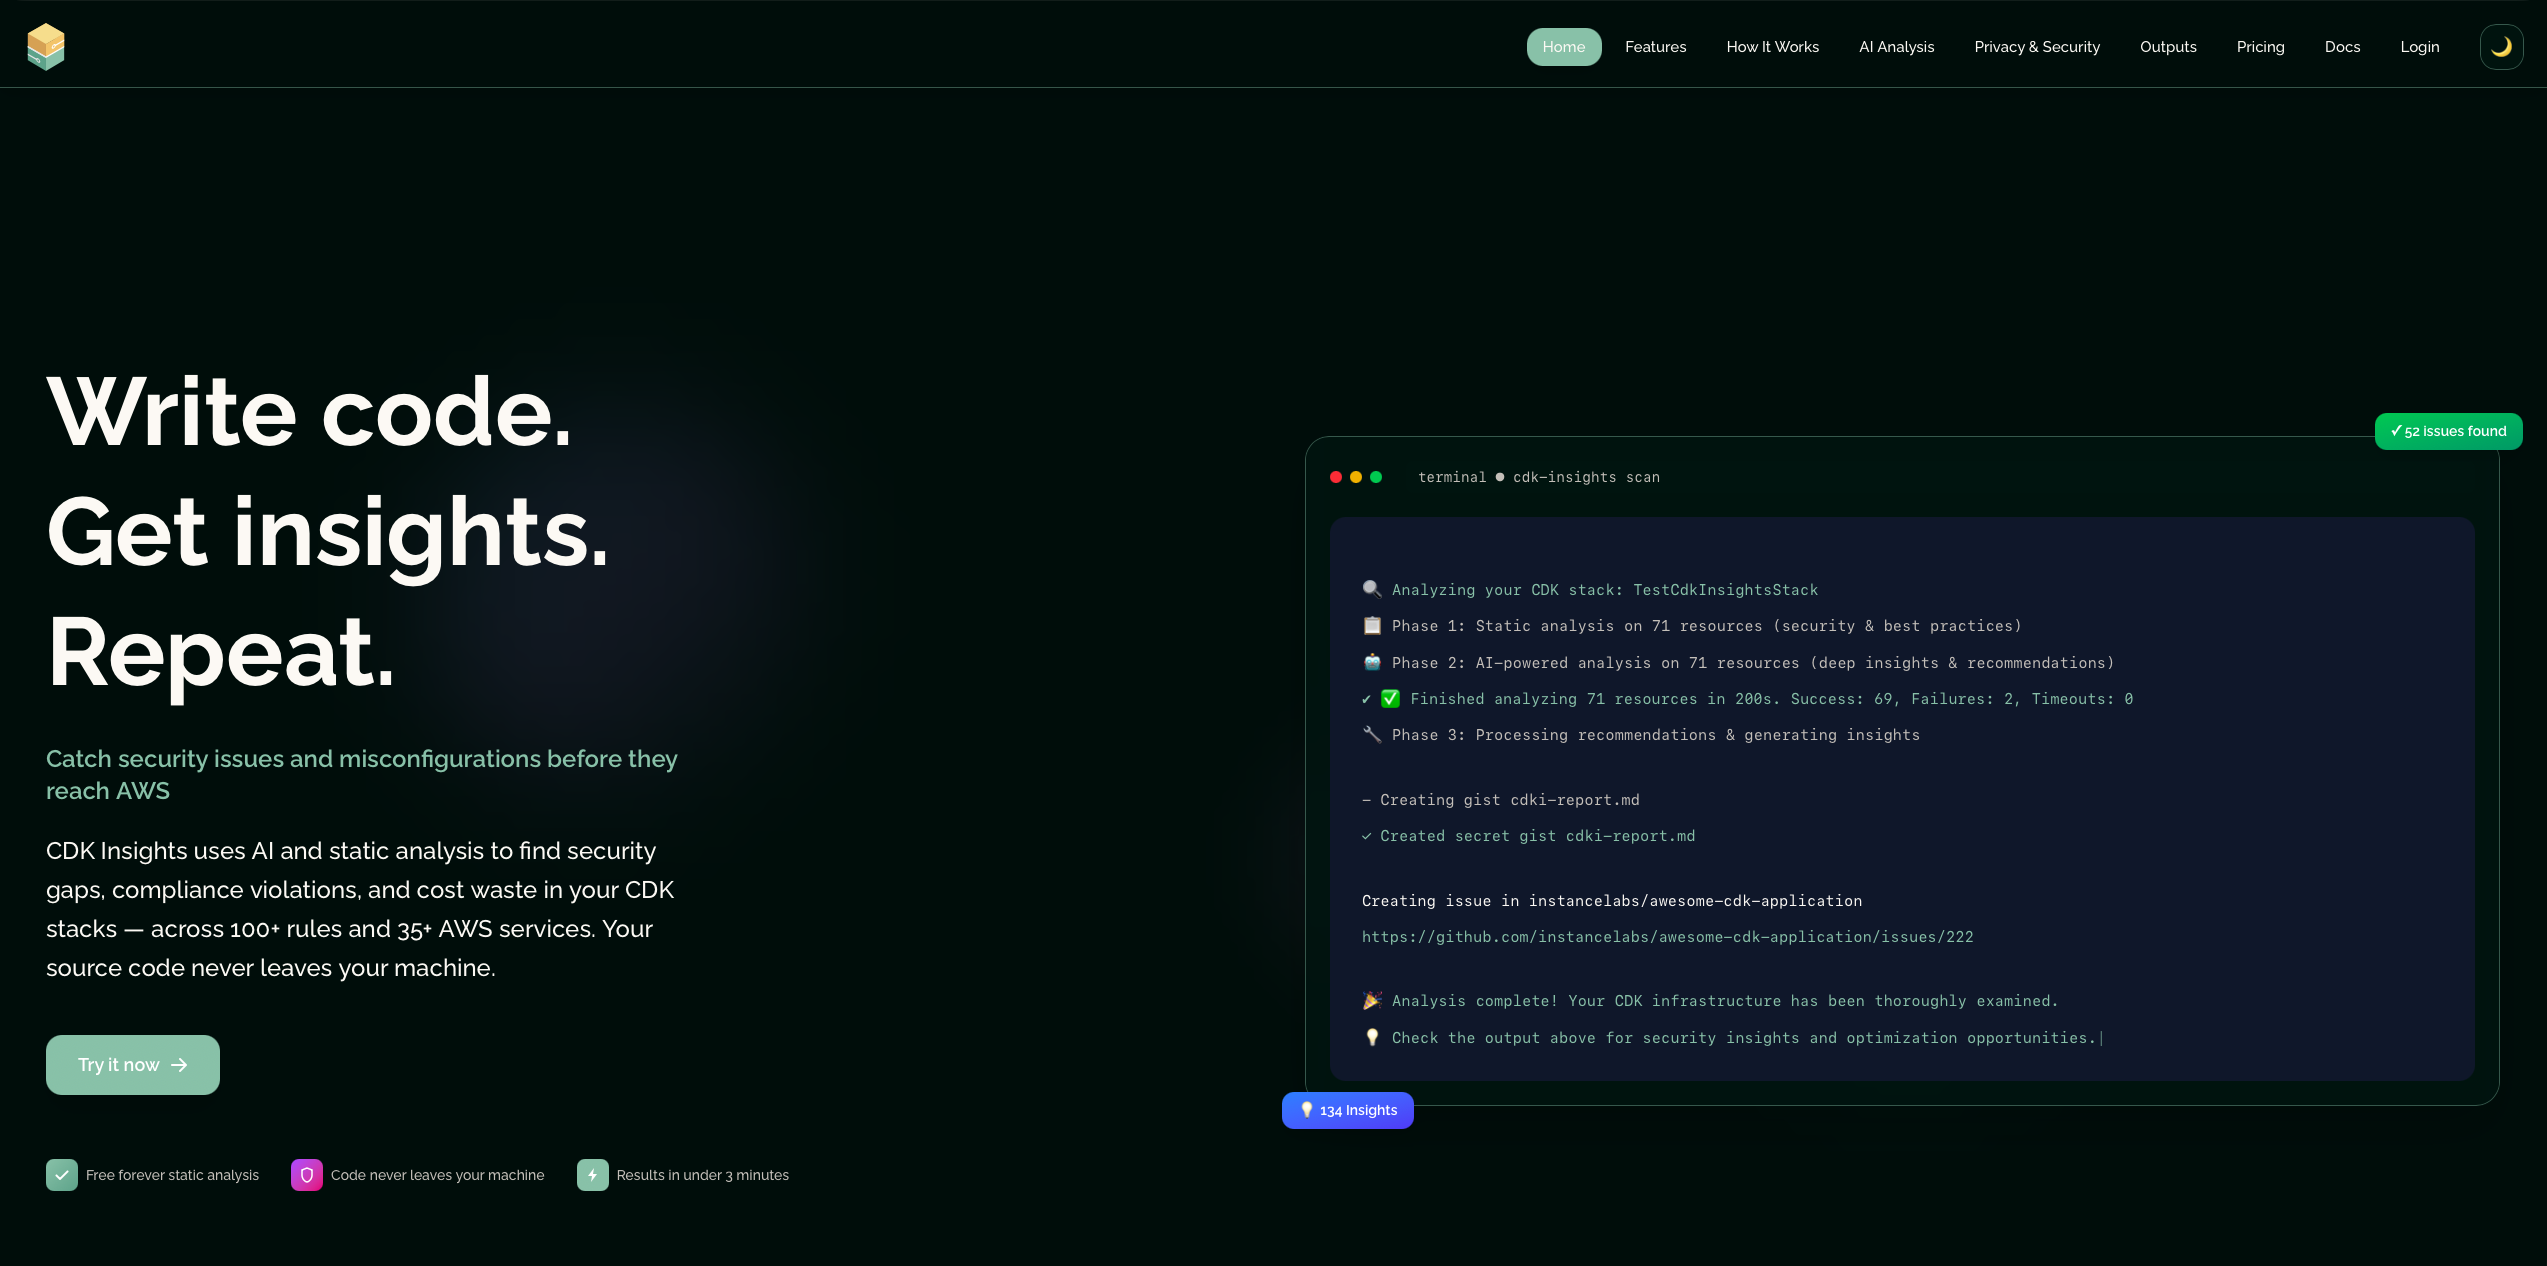Go to How It Works section
Screen dimensions: 2547x1266
[1772, 47]
